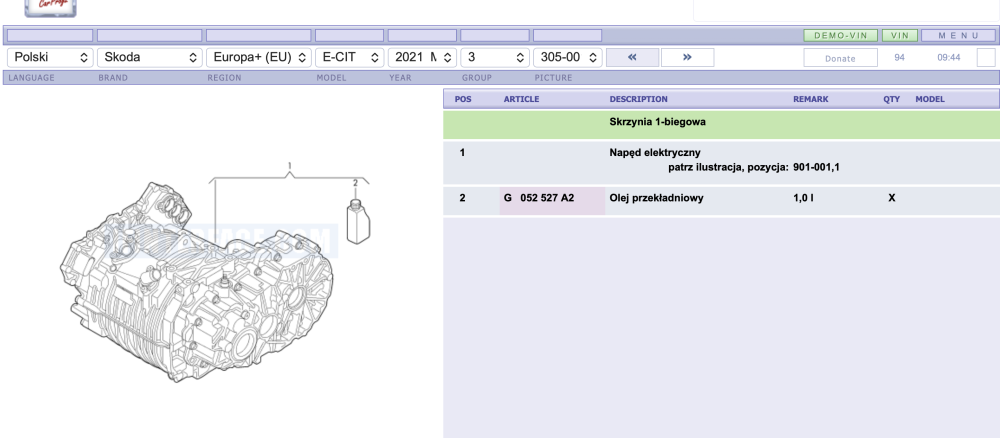This screenshot has width=1000, height=438.
Task: Click the DEMO-VIN button
Action: (x=841, y=36)
